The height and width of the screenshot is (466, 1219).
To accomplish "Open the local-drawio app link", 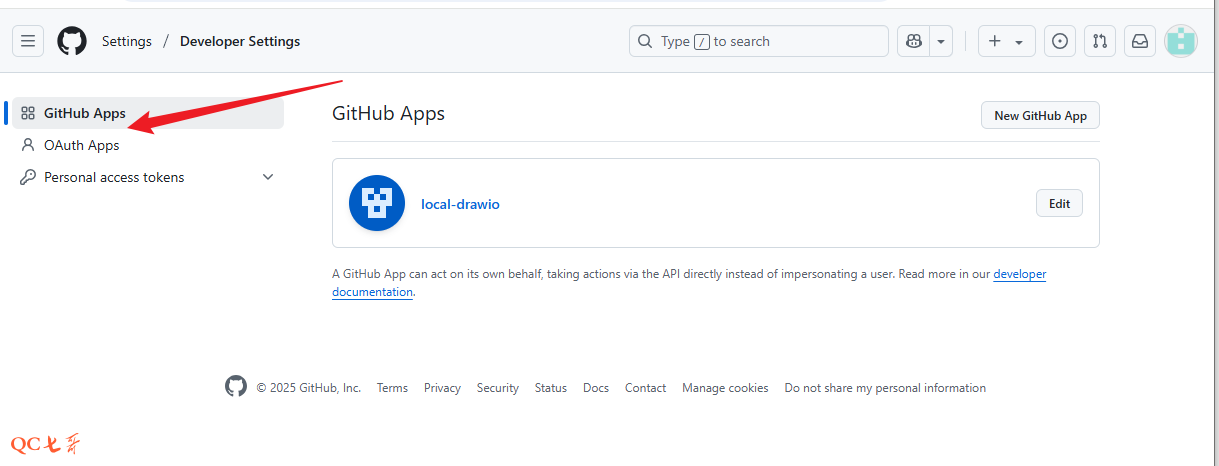I will point(460,204).
